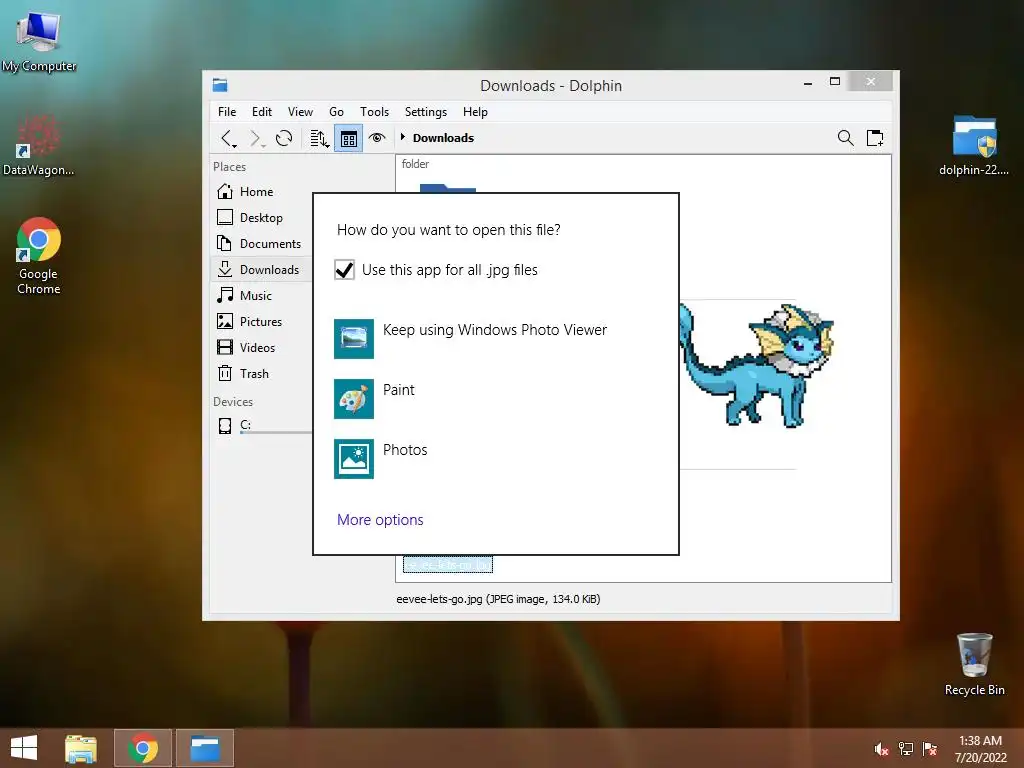Click the Dolphin window icon in the title bar
1024x768 pixels.
220,85
